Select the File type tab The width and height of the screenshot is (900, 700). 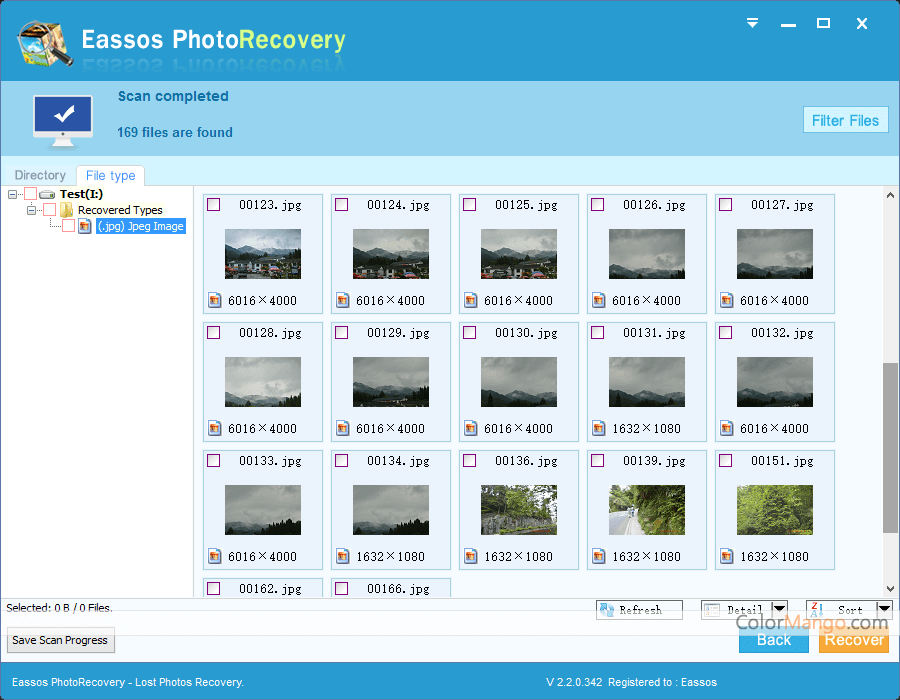pos(111,176)
